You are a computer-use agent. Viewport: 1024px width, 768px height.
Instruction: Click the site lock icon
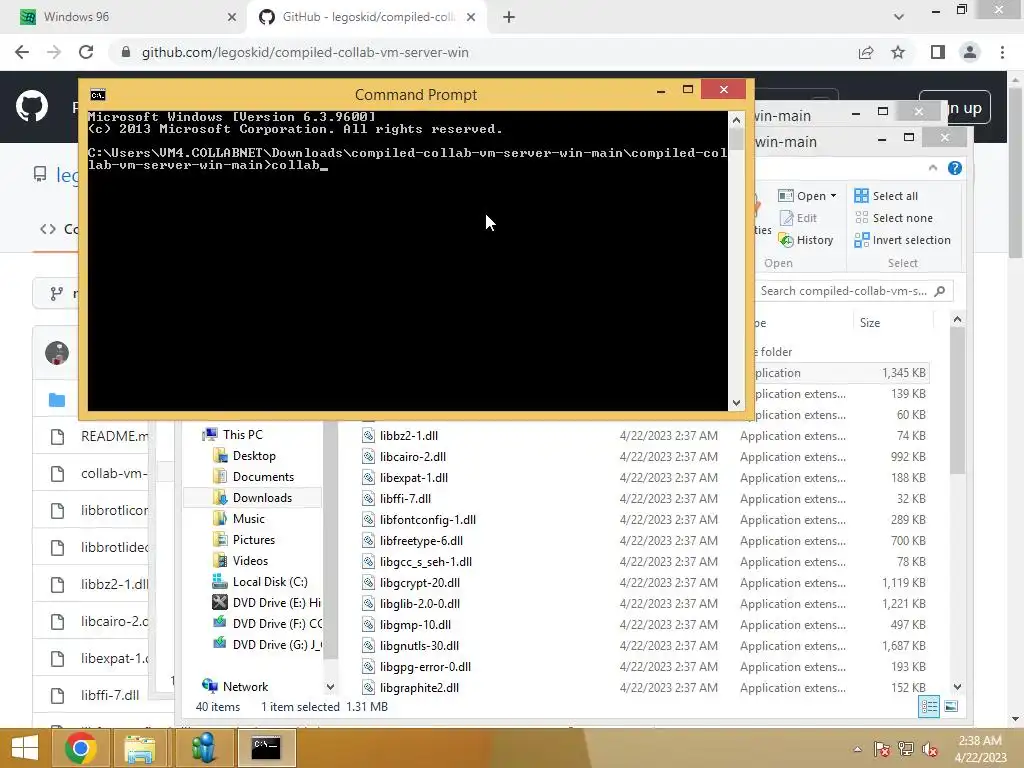pyautogui.click(x=126, y=52)
